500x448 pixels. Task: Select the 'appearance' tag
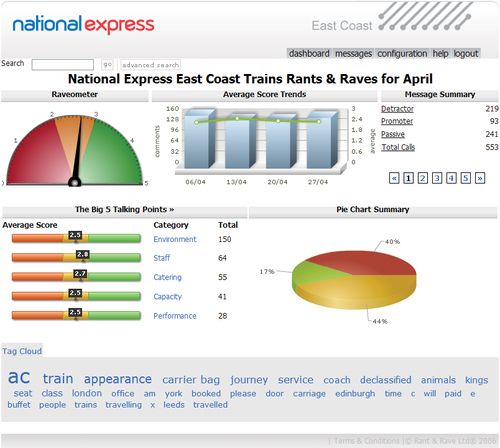pyautogui.click(x=118, y=379)
